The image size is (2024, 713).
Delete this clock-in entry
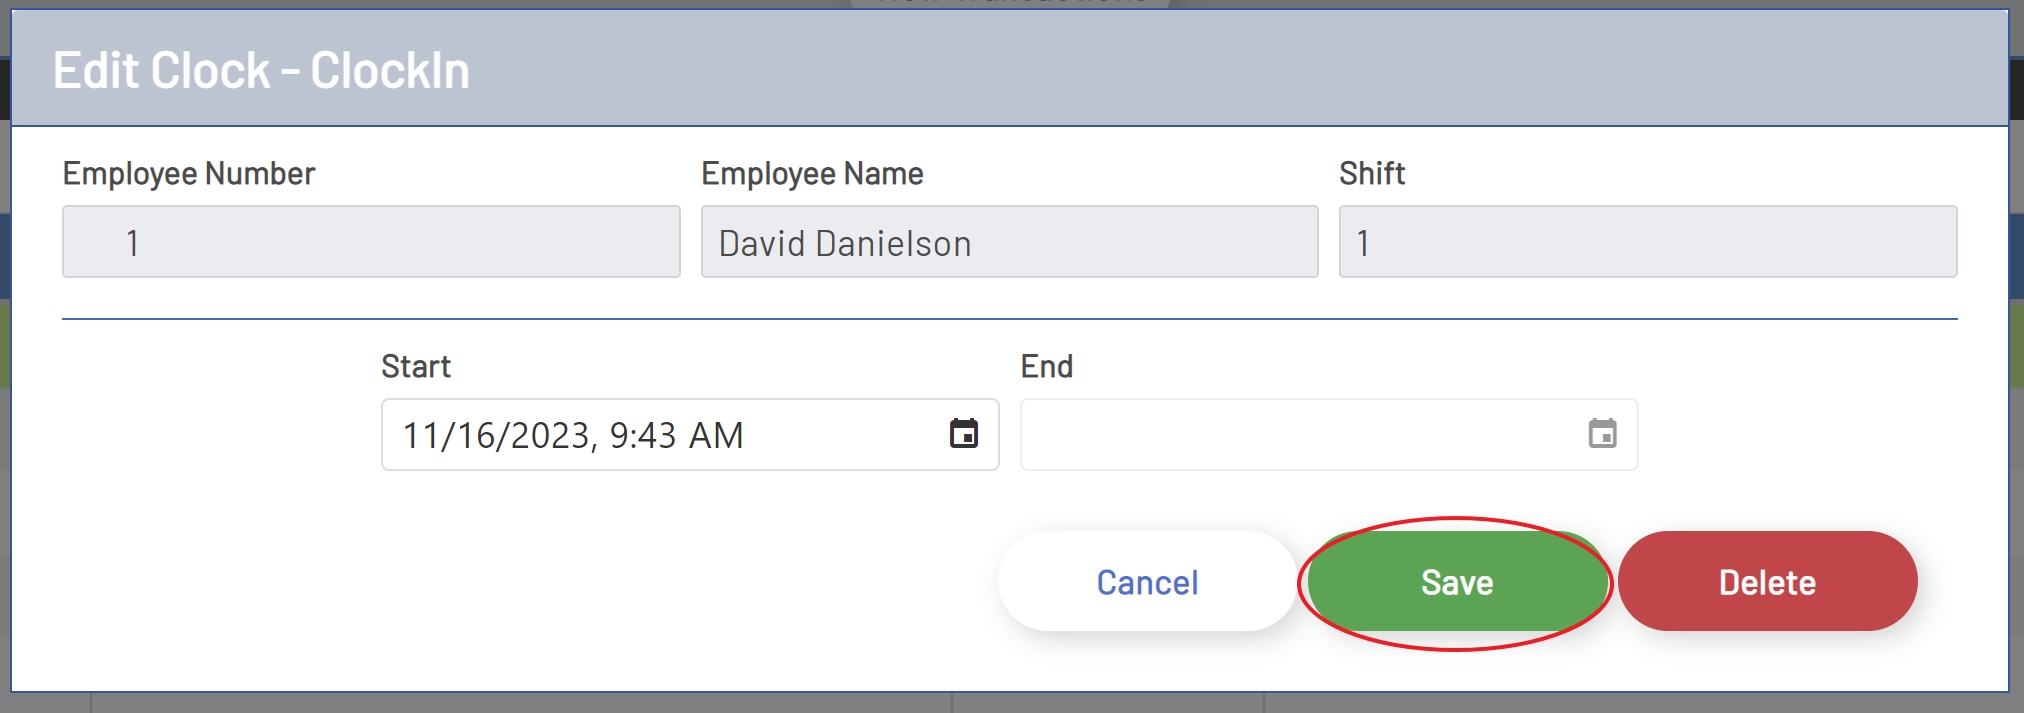(x=1766, y=581)
